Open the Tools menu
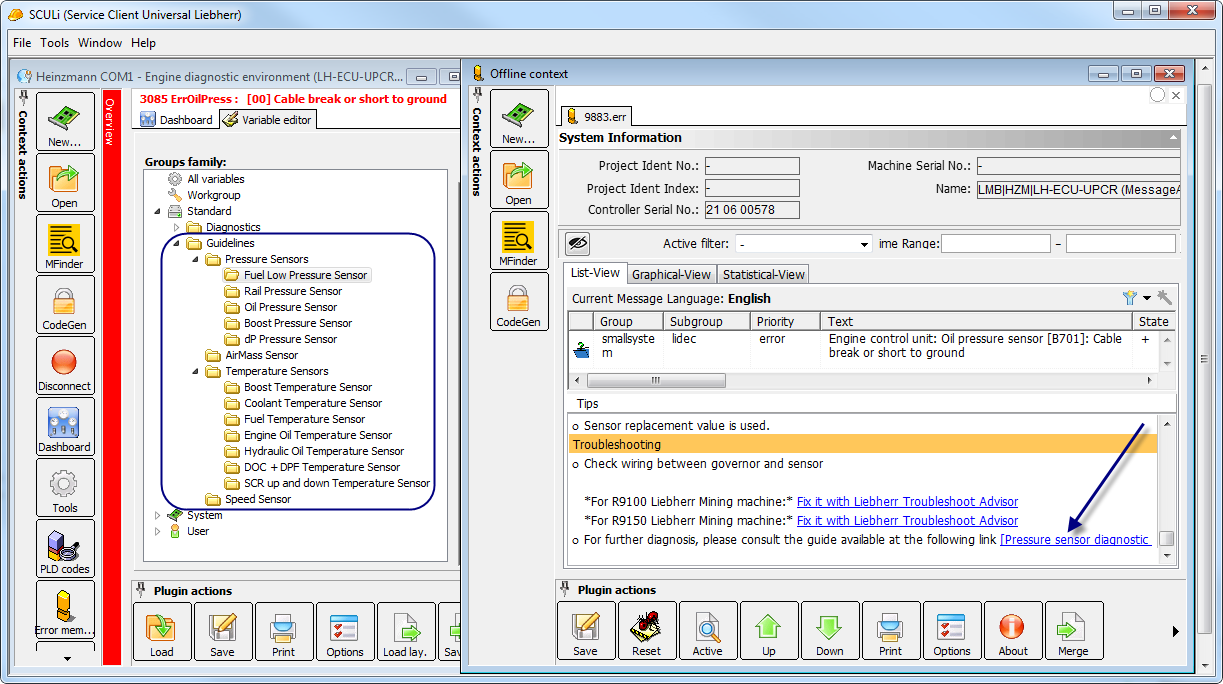 [54, 43]
